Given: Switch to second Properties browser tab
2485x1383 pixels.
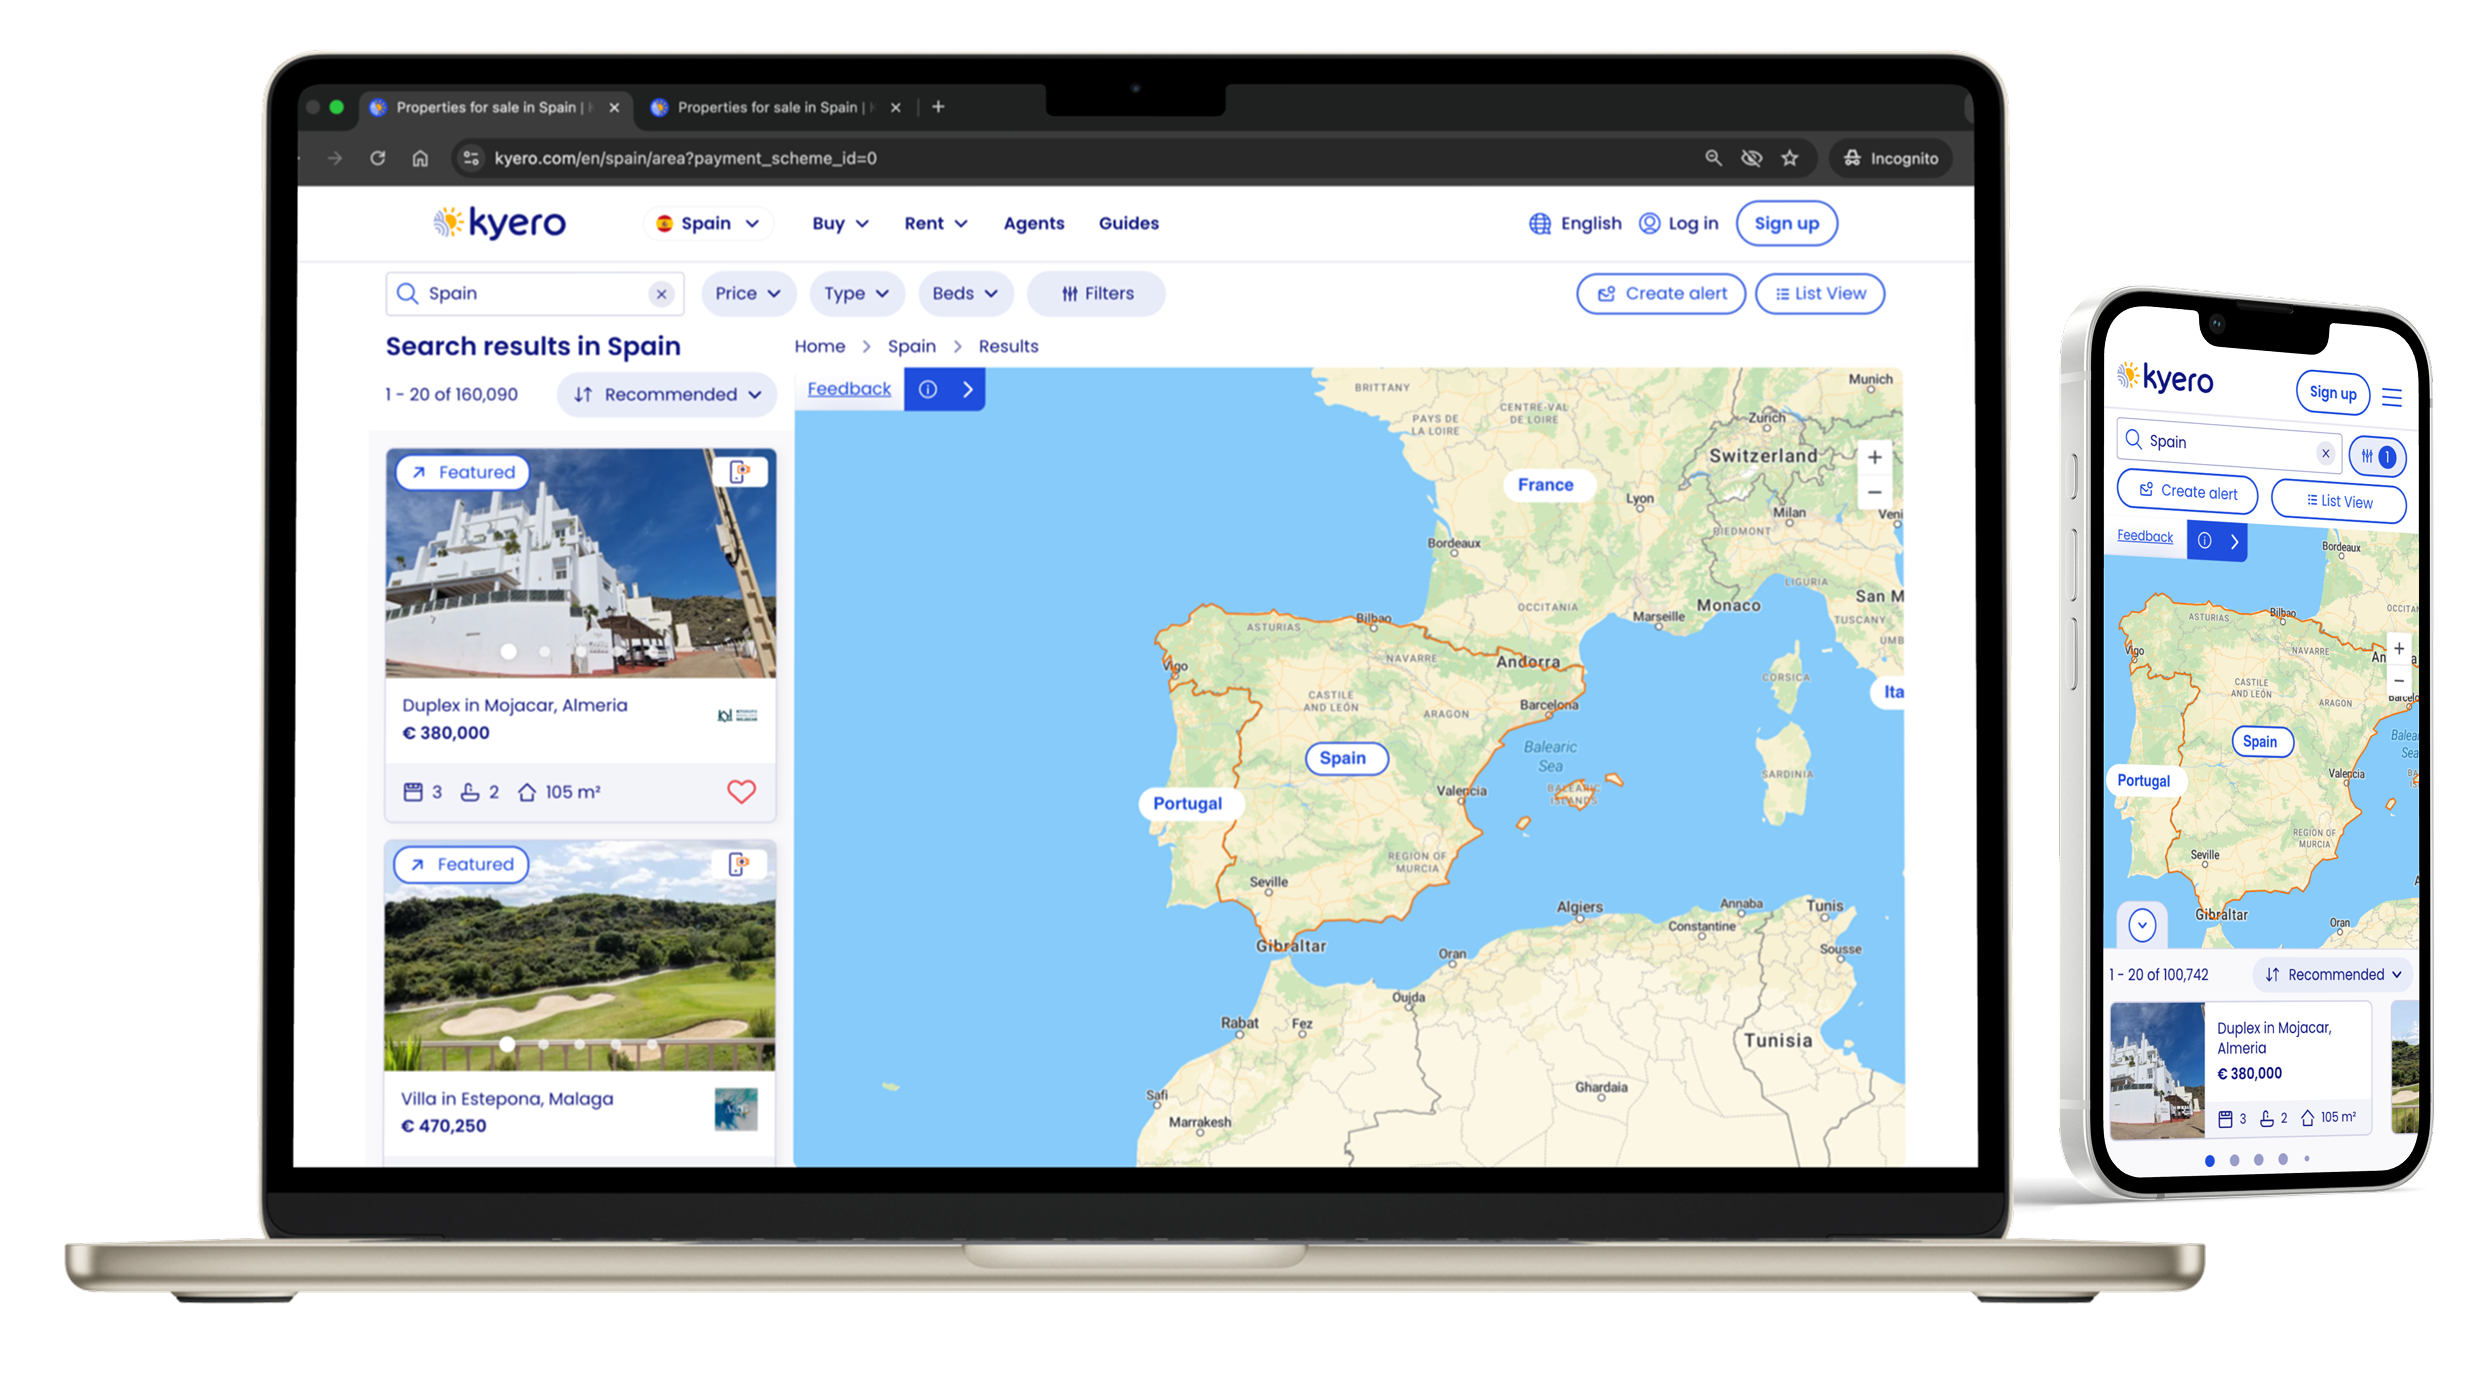Looking at the screenshot, I should click(766, 107).
